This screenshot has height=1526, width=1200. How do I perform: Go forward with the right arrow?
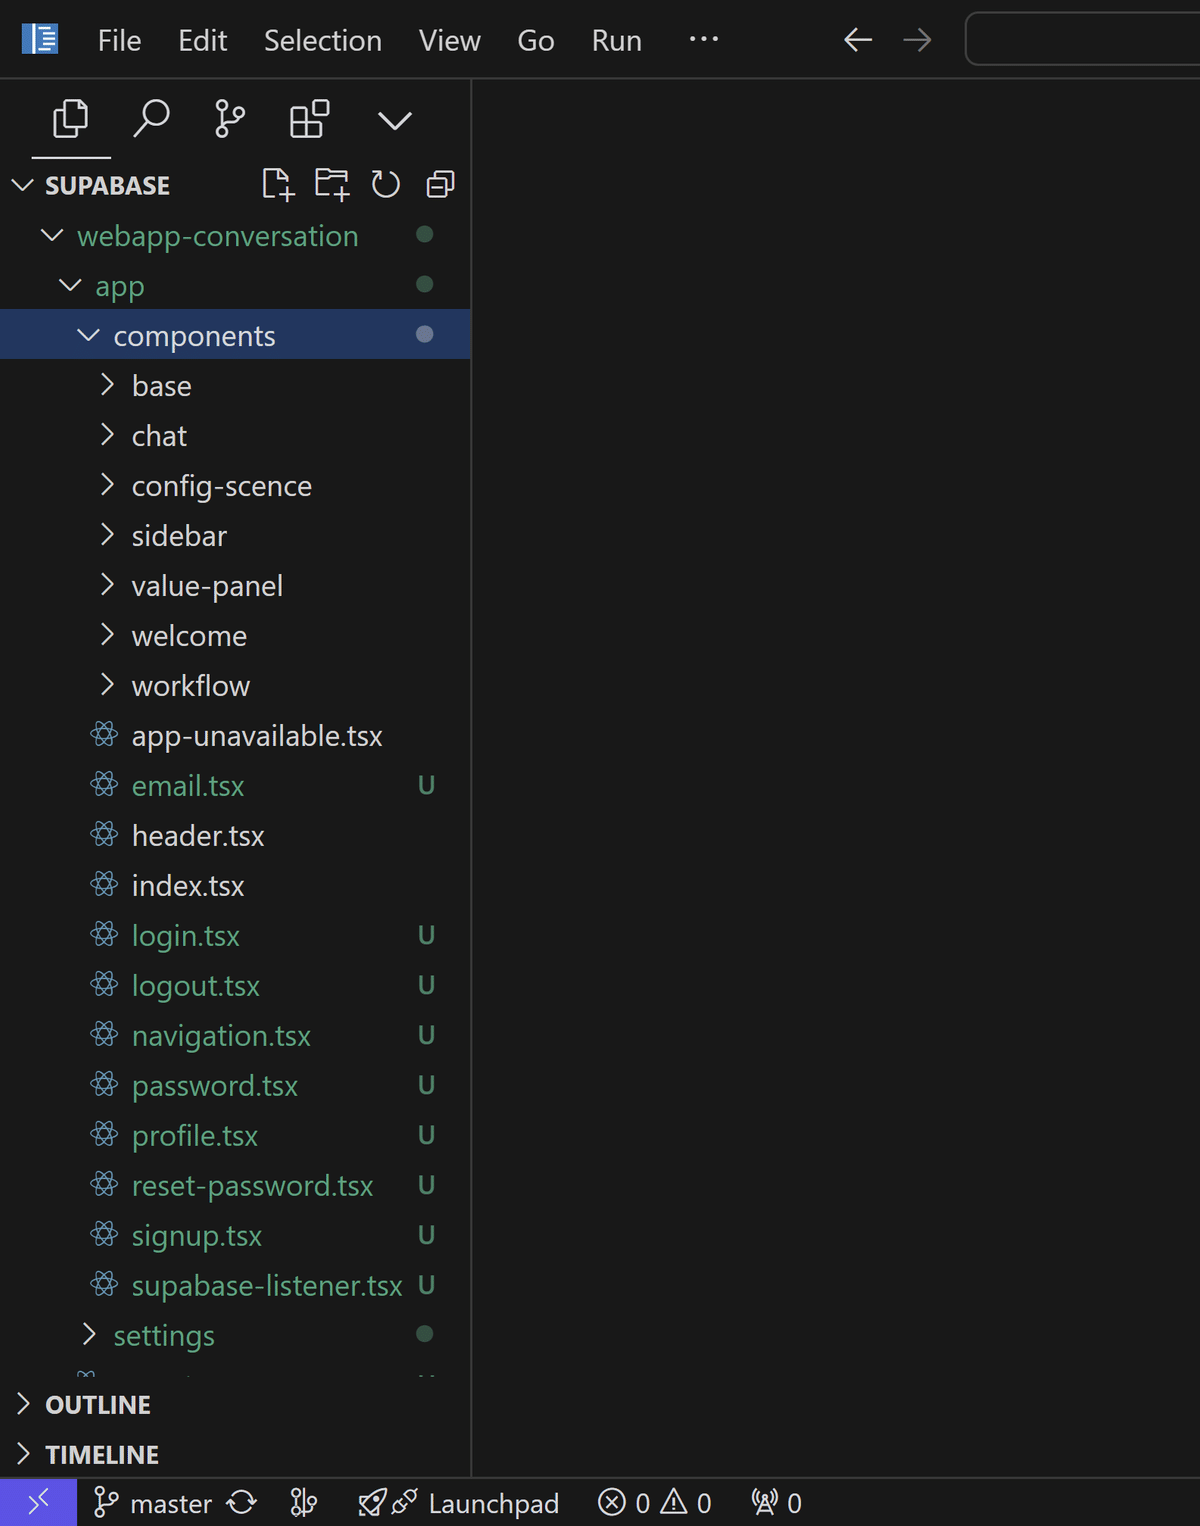click(x=917, y=40)
